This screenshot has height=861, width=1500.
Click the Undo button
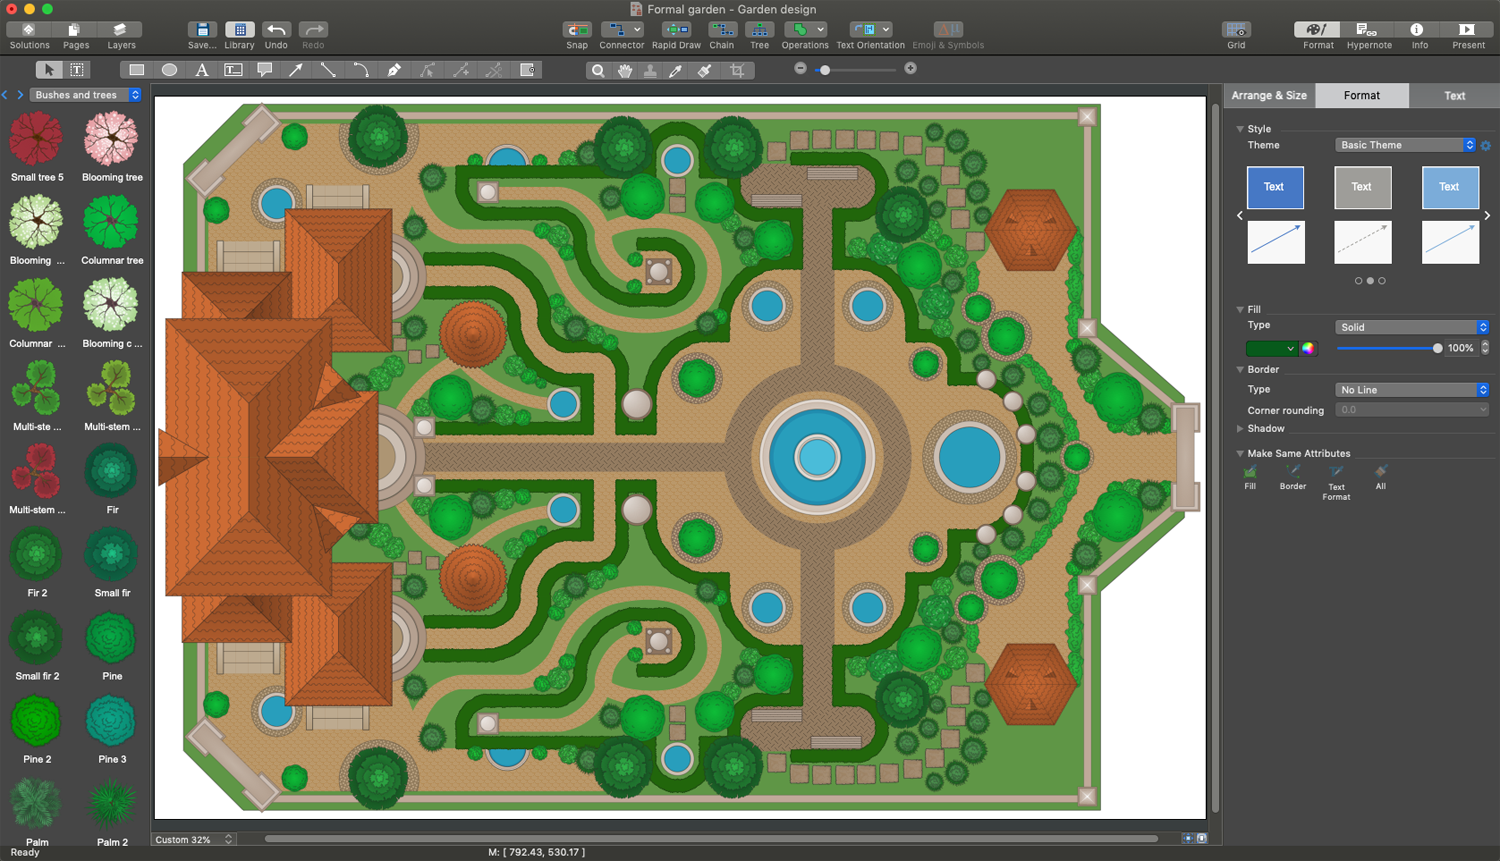coord(276,30)
